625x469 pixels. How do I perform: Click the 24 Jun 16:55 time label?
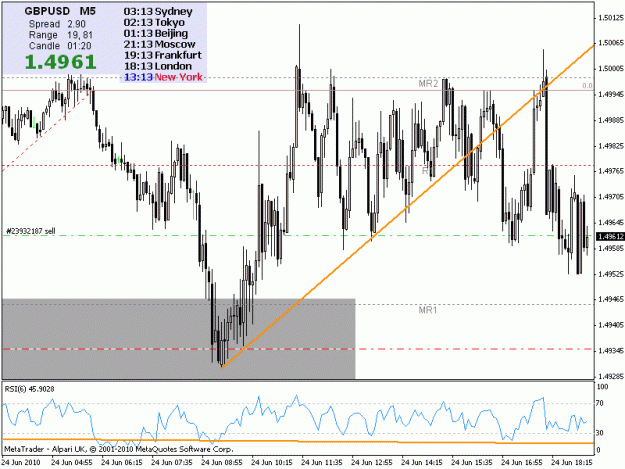tap(522, 462)
